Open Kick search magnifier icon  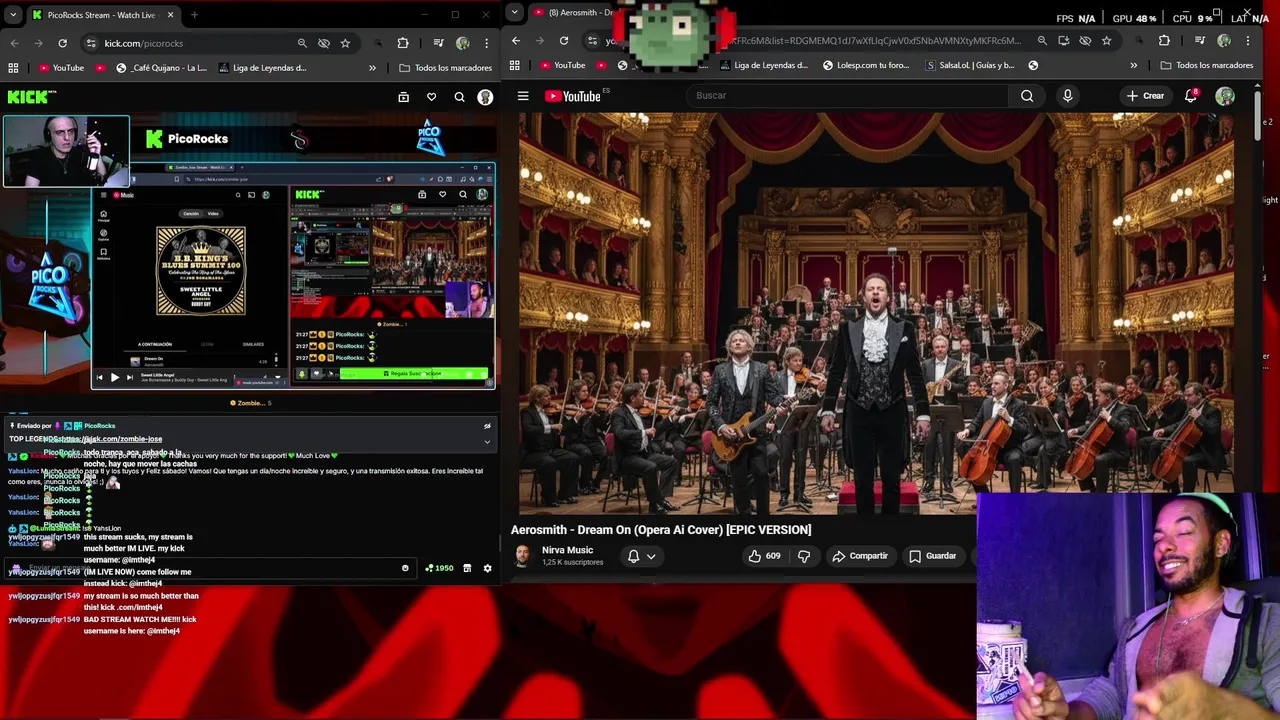tap(459, 97)
